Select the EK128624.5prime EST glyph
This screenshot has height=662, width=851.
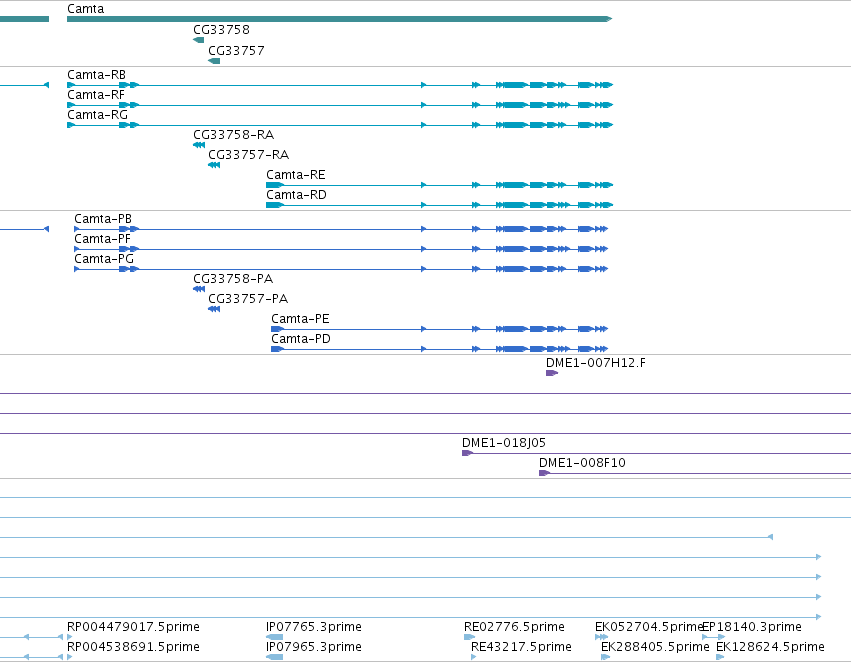click(720, 657)
